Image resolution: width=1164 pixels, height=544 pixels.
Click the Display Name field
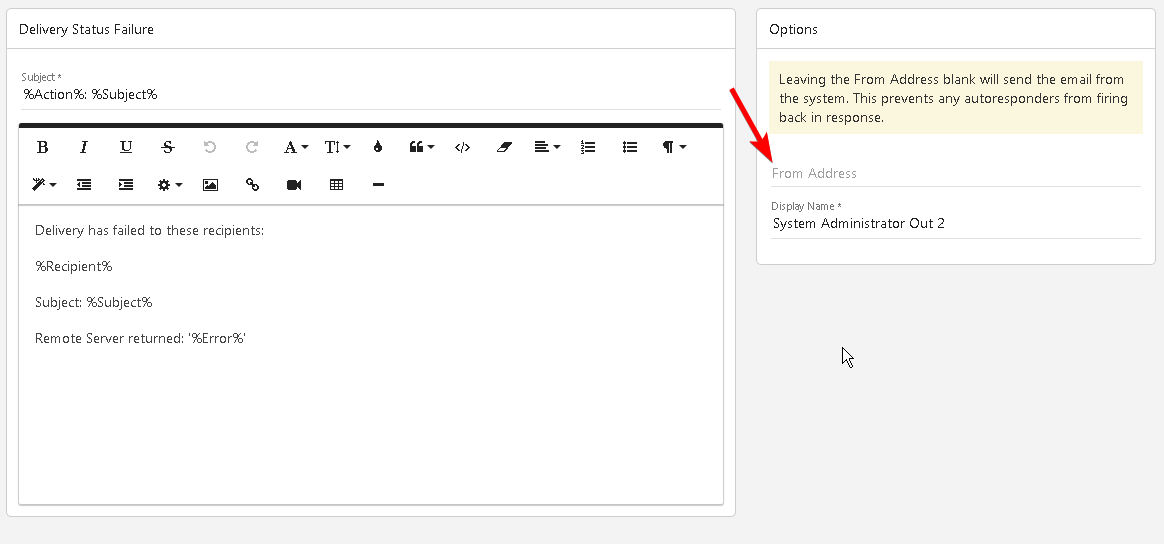(x=955, y=223)
